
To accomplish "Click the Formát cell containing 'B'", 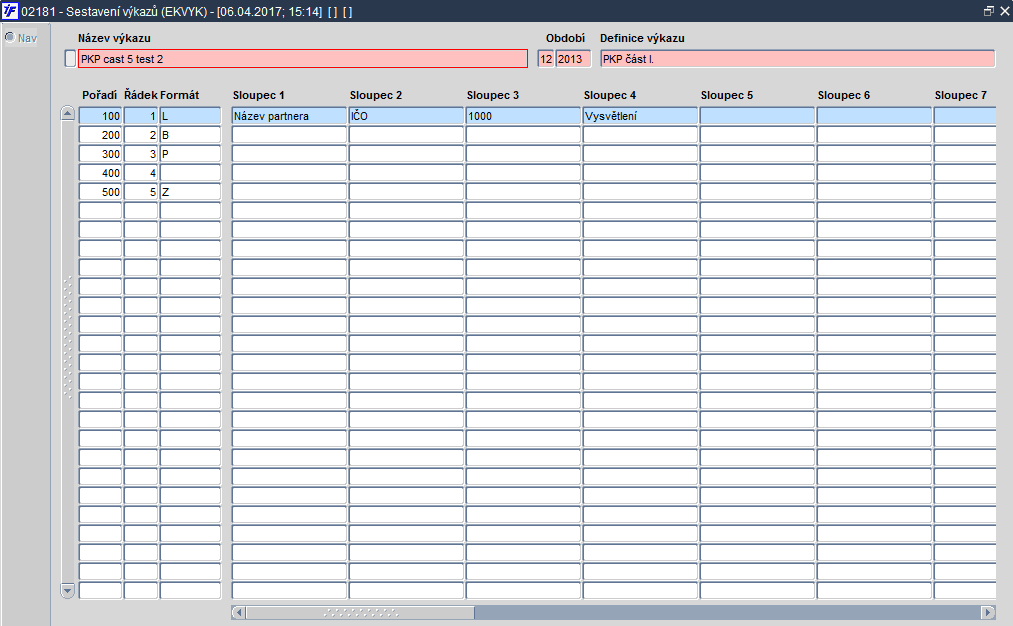I will [191, 135].
